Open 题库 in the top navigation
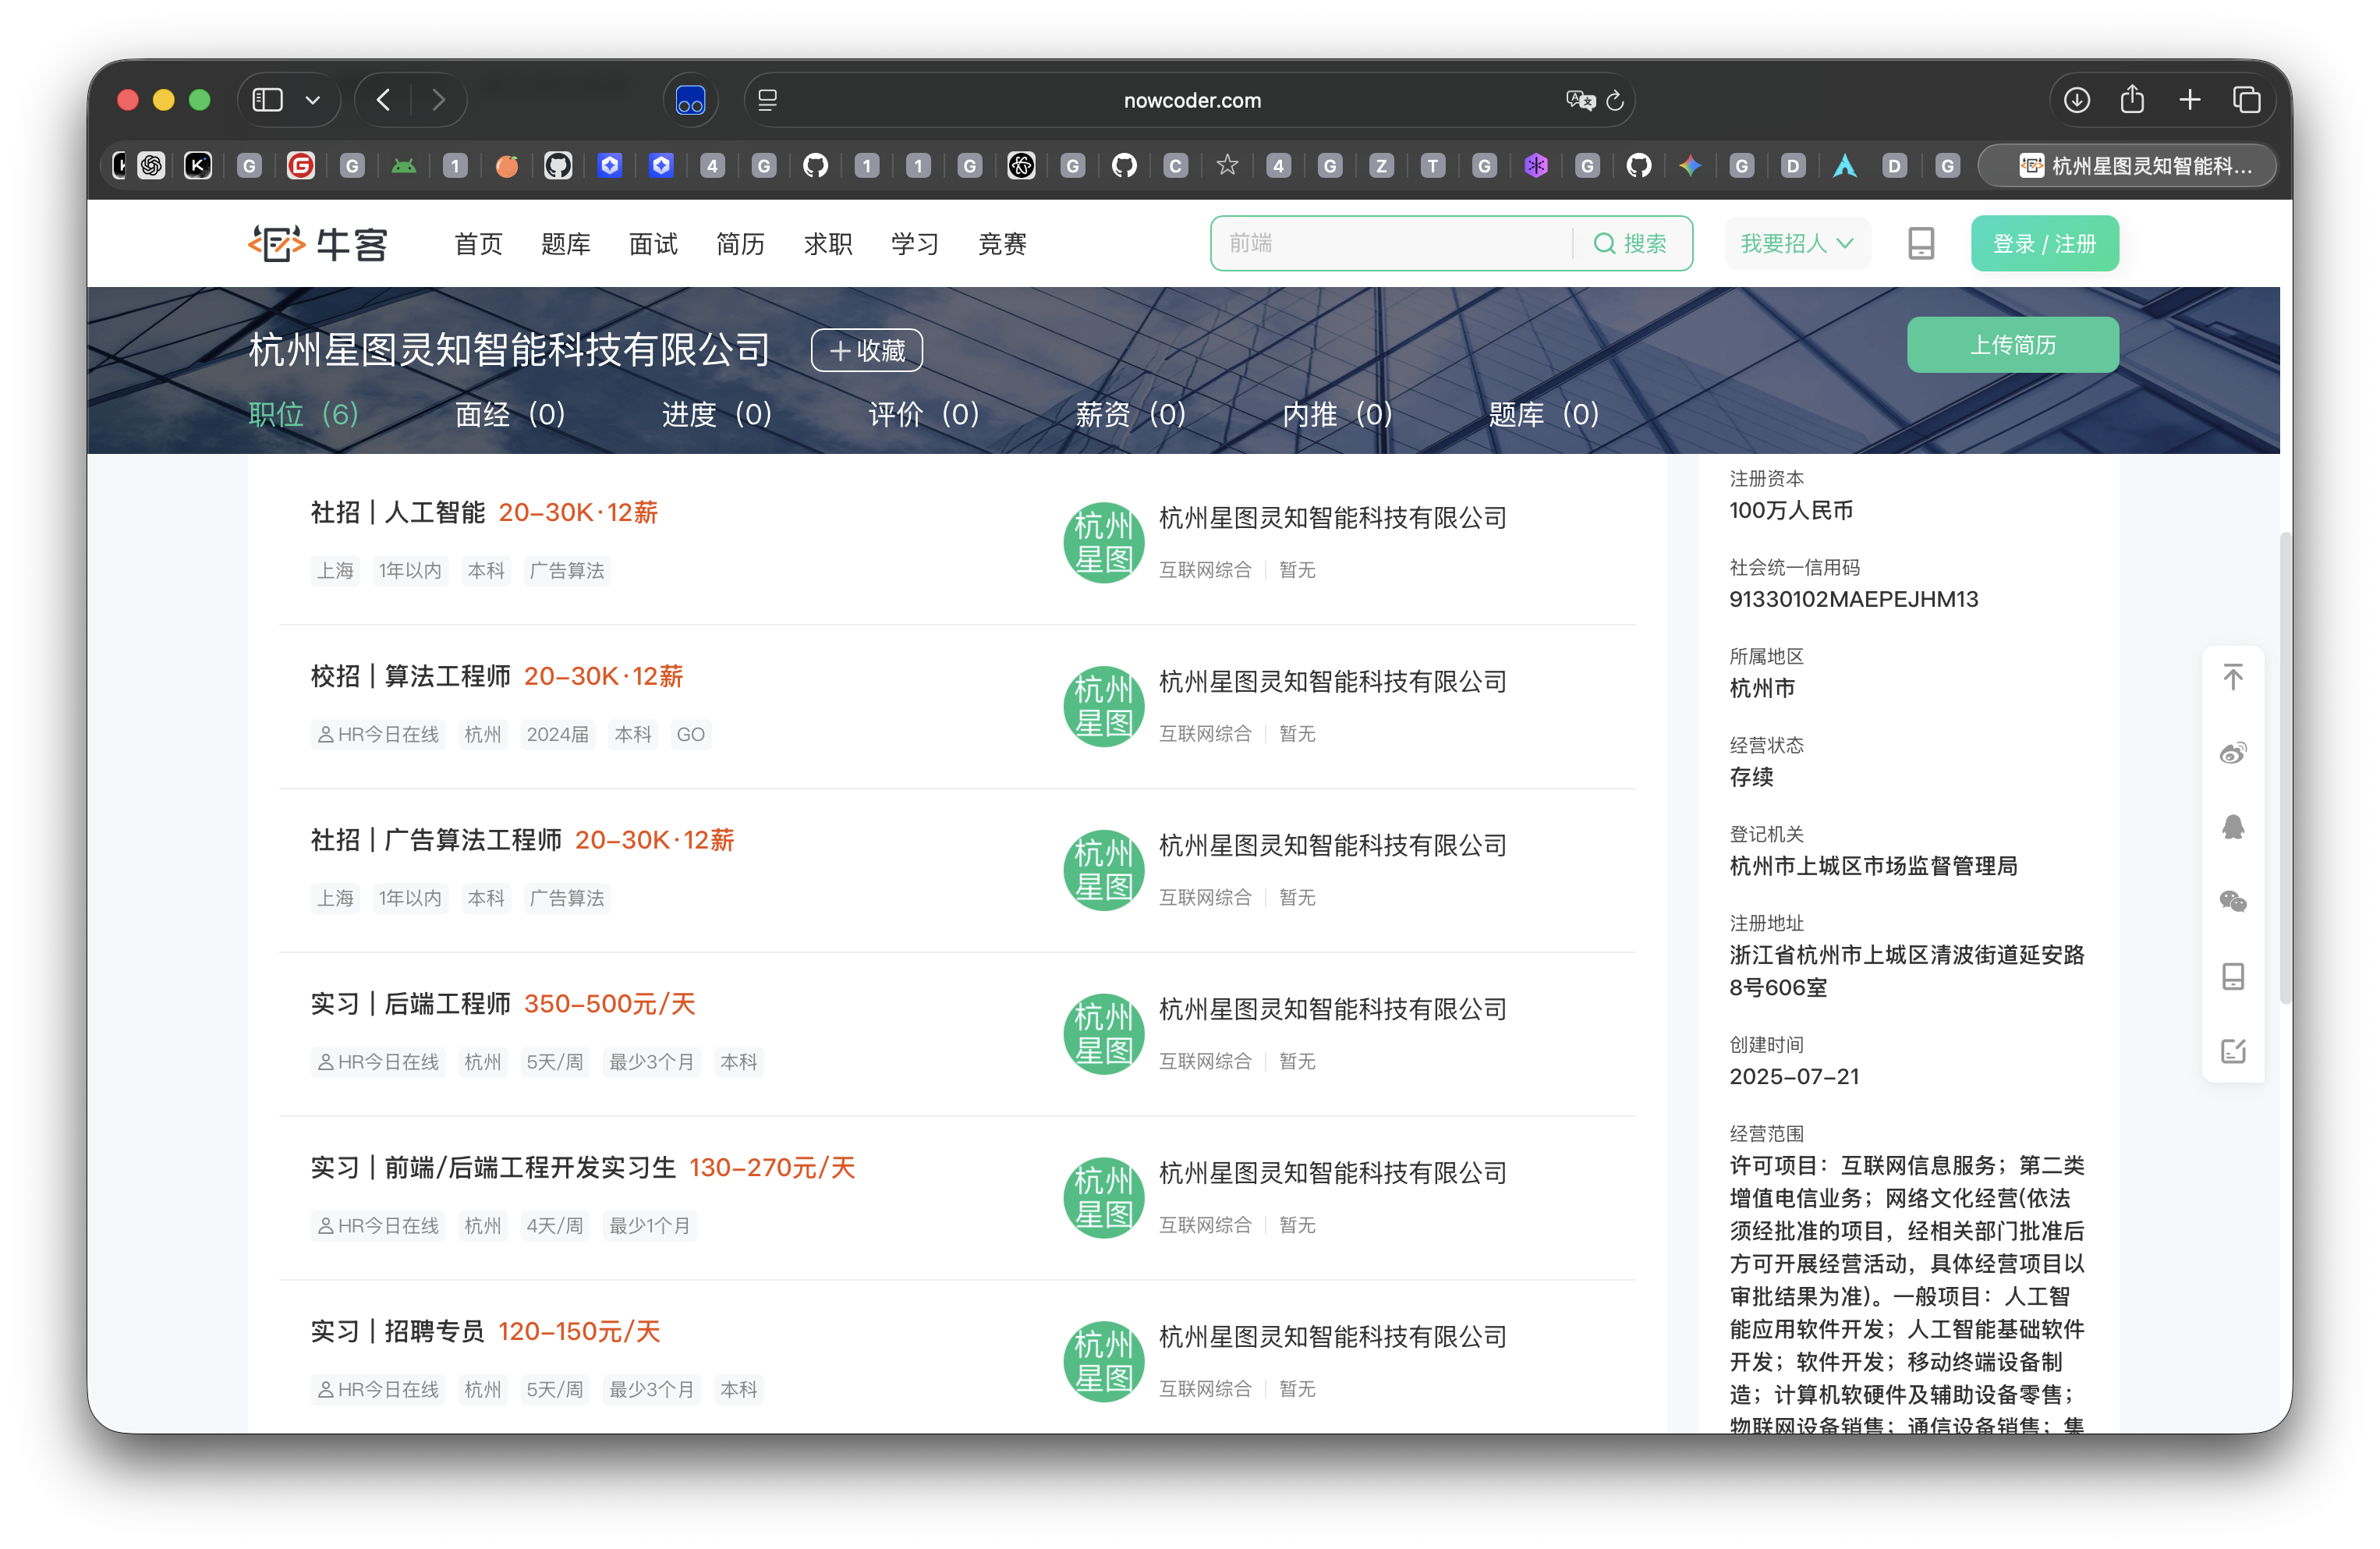 click(565, 243)
